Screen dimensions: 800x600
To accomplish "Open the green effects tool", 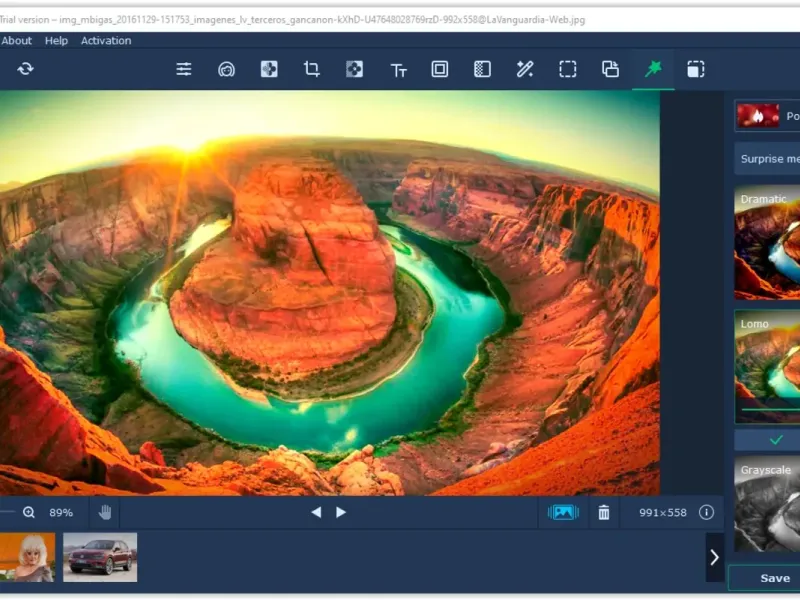I will click(653, 69).
